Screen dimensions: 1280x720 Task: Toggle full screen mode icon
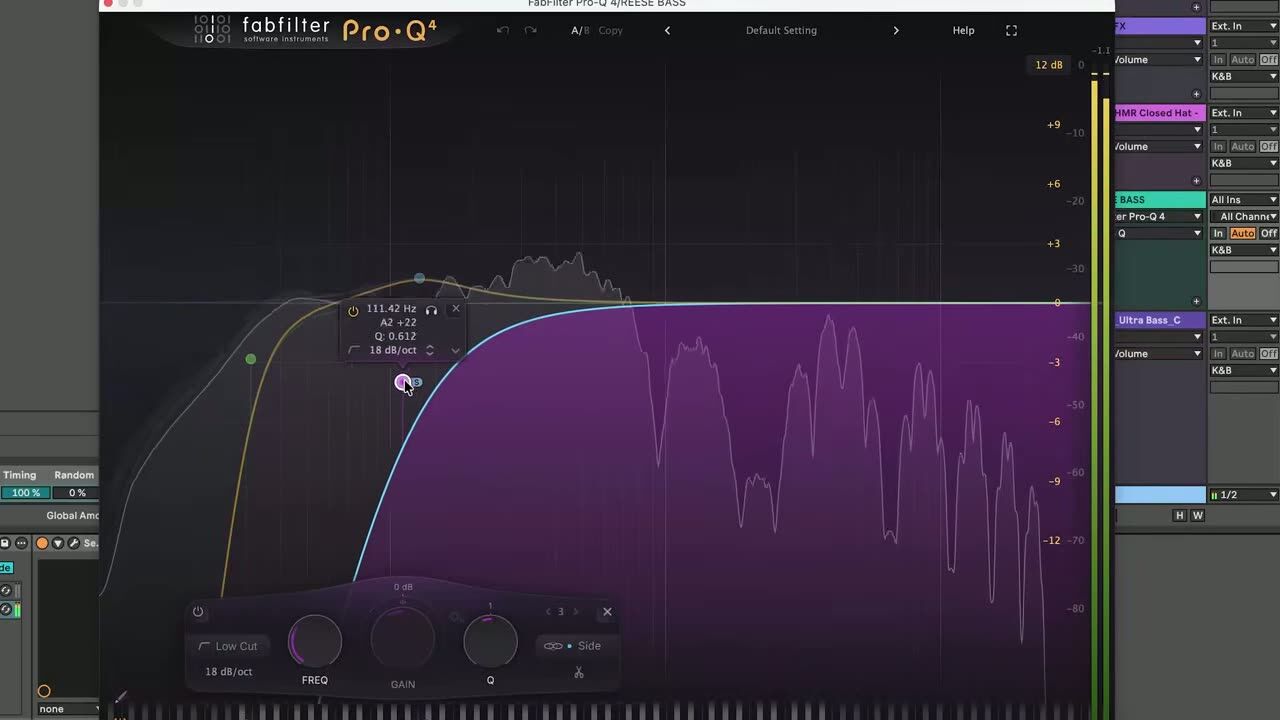point(1011,30)
